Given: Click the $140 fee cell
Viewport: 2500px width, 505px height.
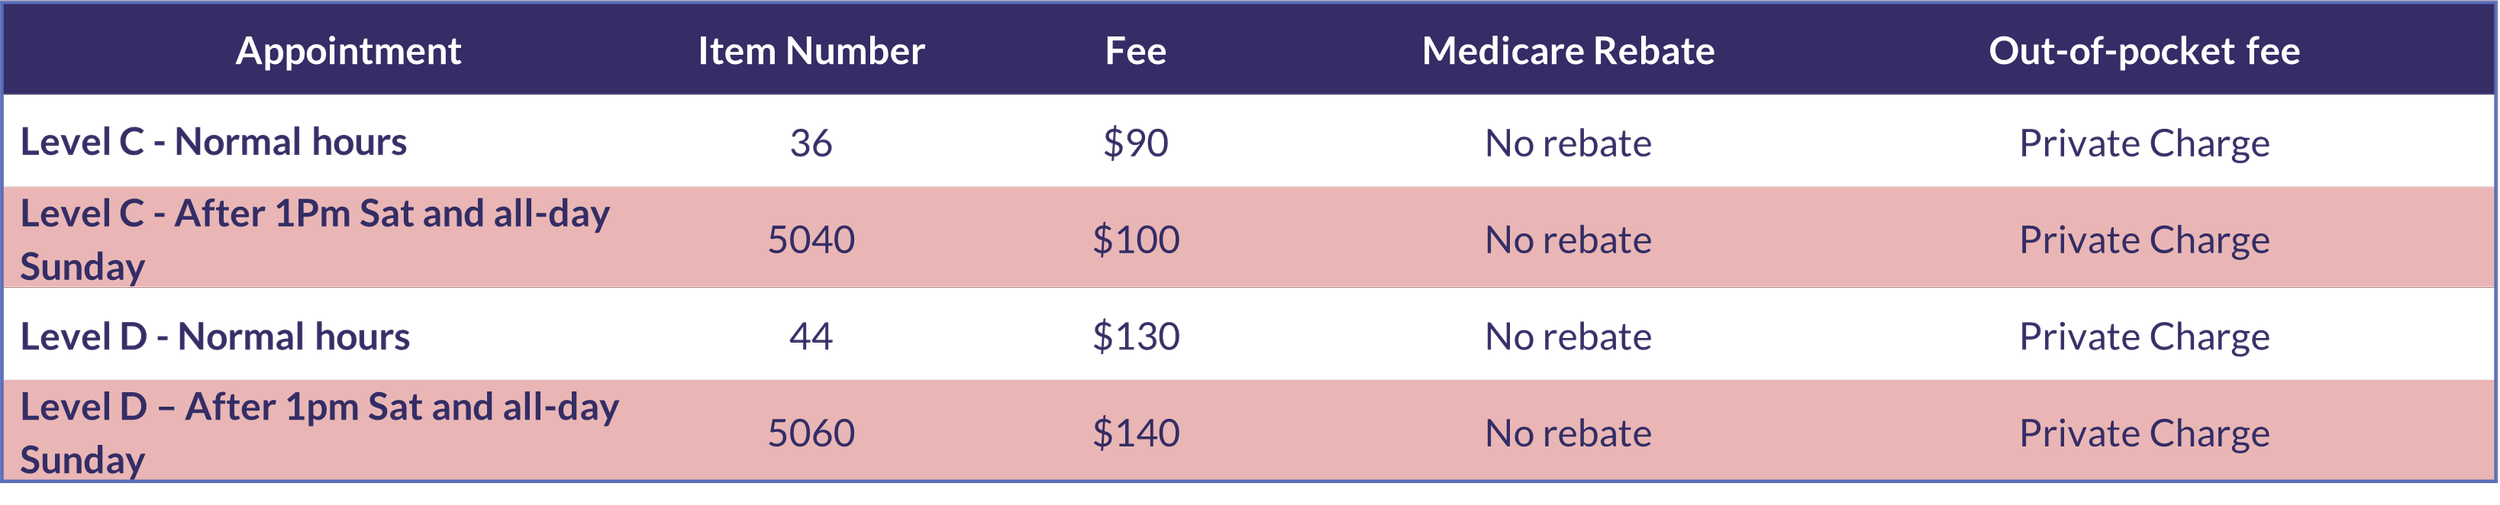Looking at the screenshot, I should pyautogui.click(x=1135, y=433).
